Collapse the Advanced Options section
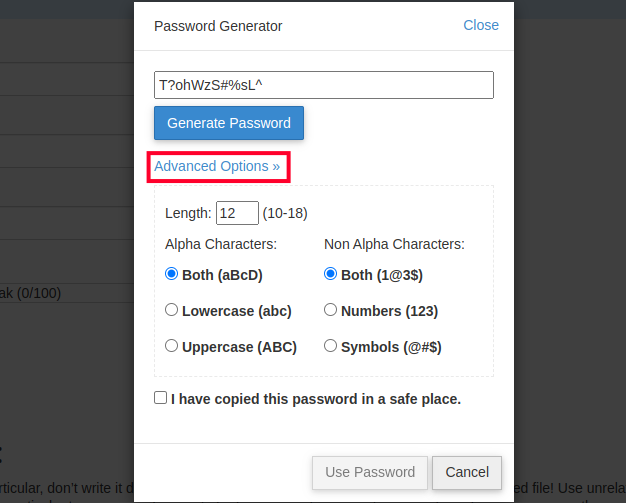The width and height of the screenshot is (626, 503). (217, 166)
